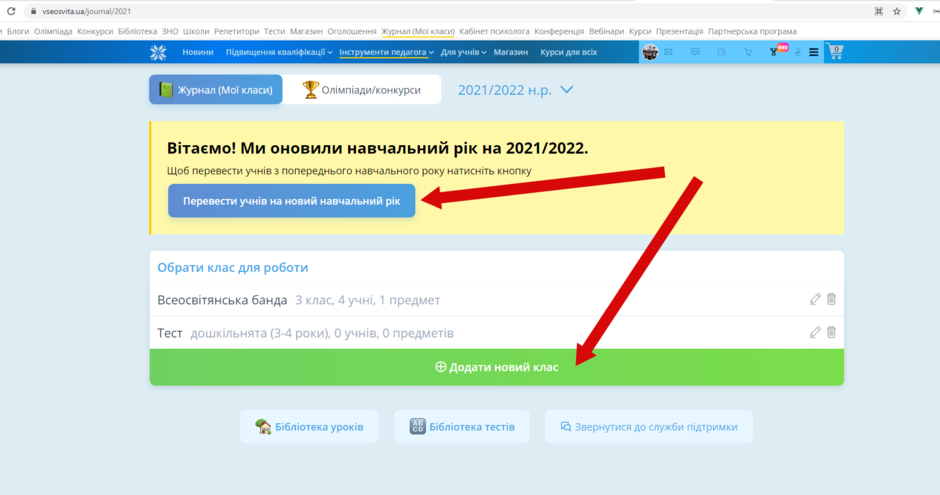Click the pencil icon for Всеосвітянська банда
Viewport: 940px width, 495px height.
815,299
